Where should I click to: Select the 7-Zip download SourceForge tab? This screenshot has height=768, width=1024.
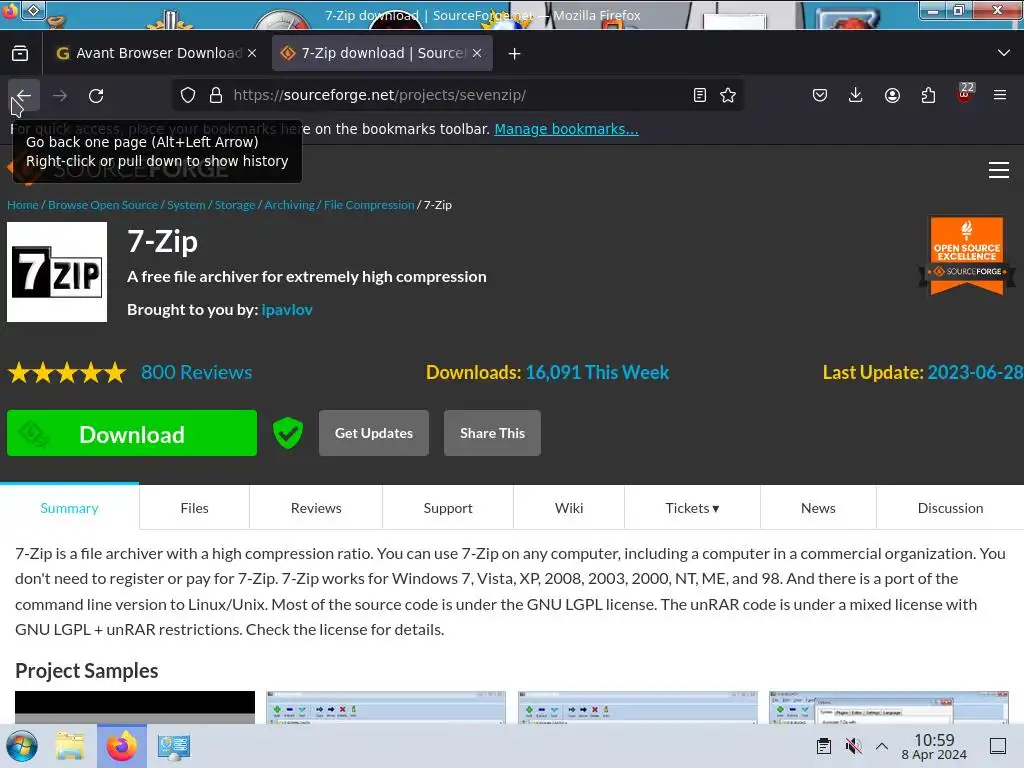pyautogui.click(x=382, y=53)
